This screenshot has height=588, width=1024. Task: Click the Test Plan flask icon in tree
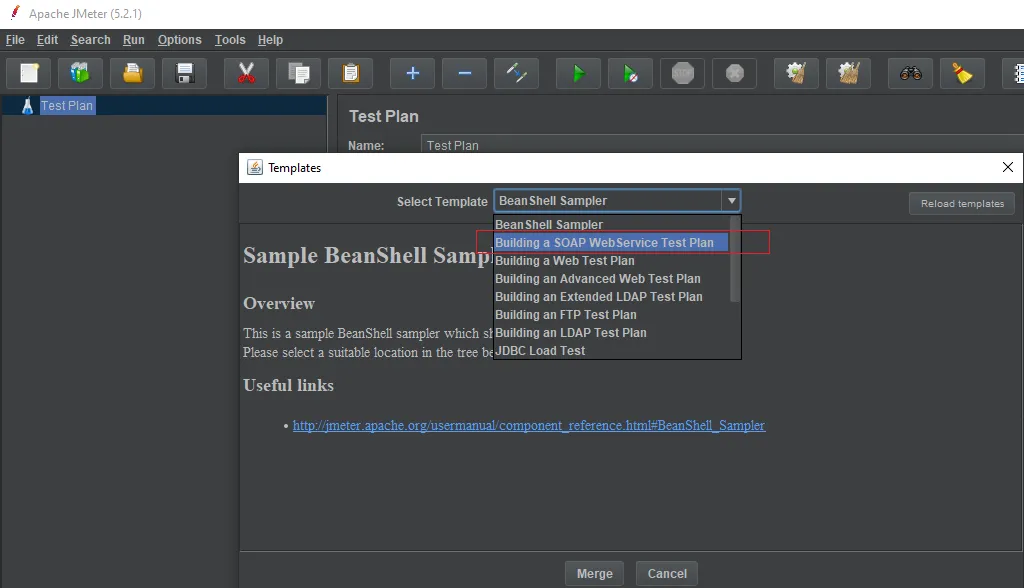(x=27, y=106)
